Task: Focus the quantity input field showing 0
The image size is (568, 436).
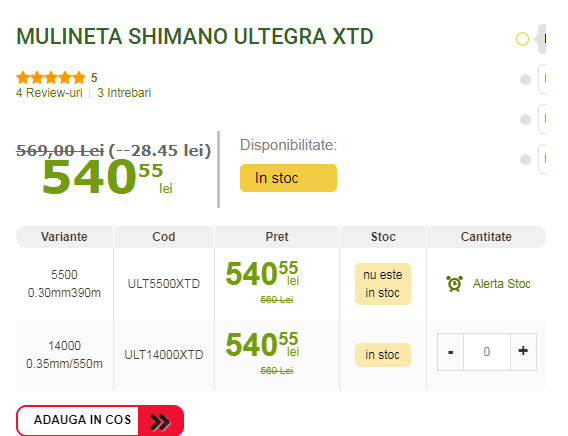Action: tap(487, 352)
